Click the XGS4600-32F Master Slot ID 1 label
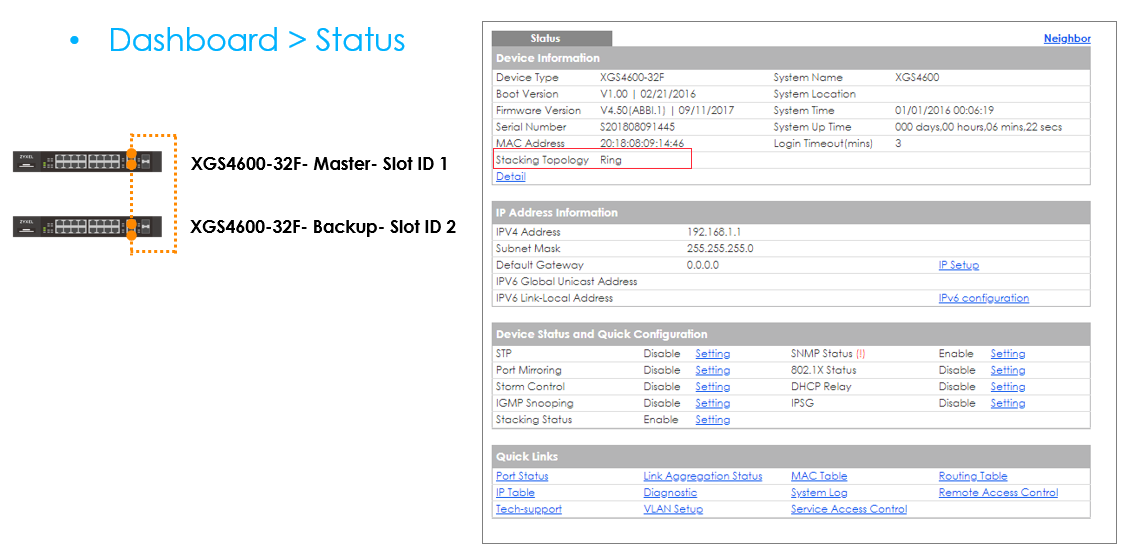 pyautogui.click(x=319, y=164)
